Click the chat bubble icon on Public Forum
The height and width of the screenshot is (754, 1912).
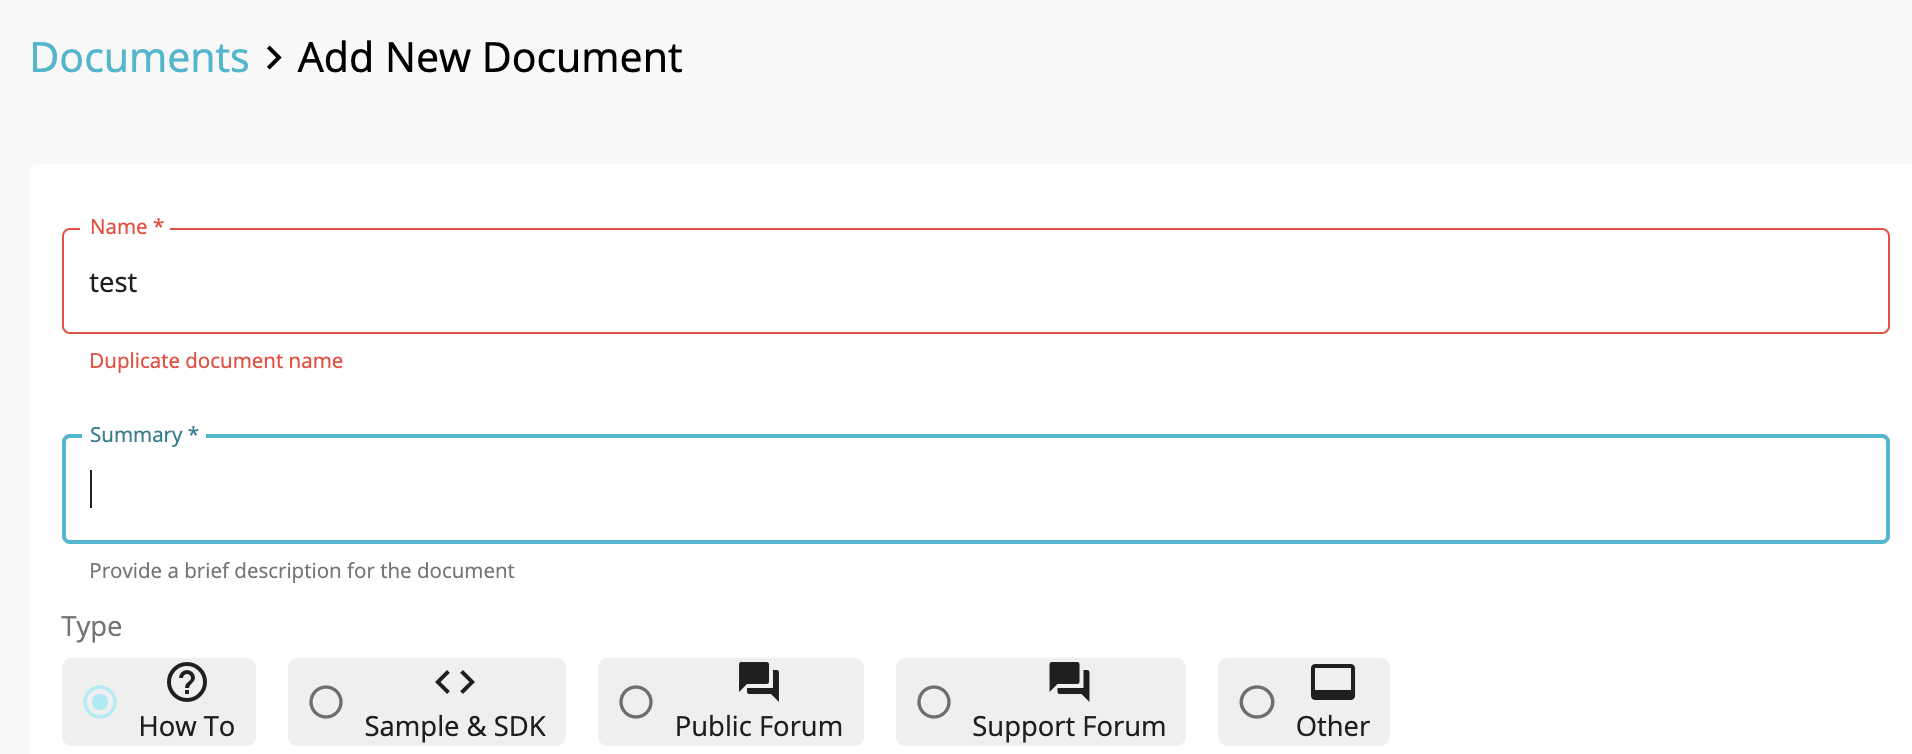(758, 683)
